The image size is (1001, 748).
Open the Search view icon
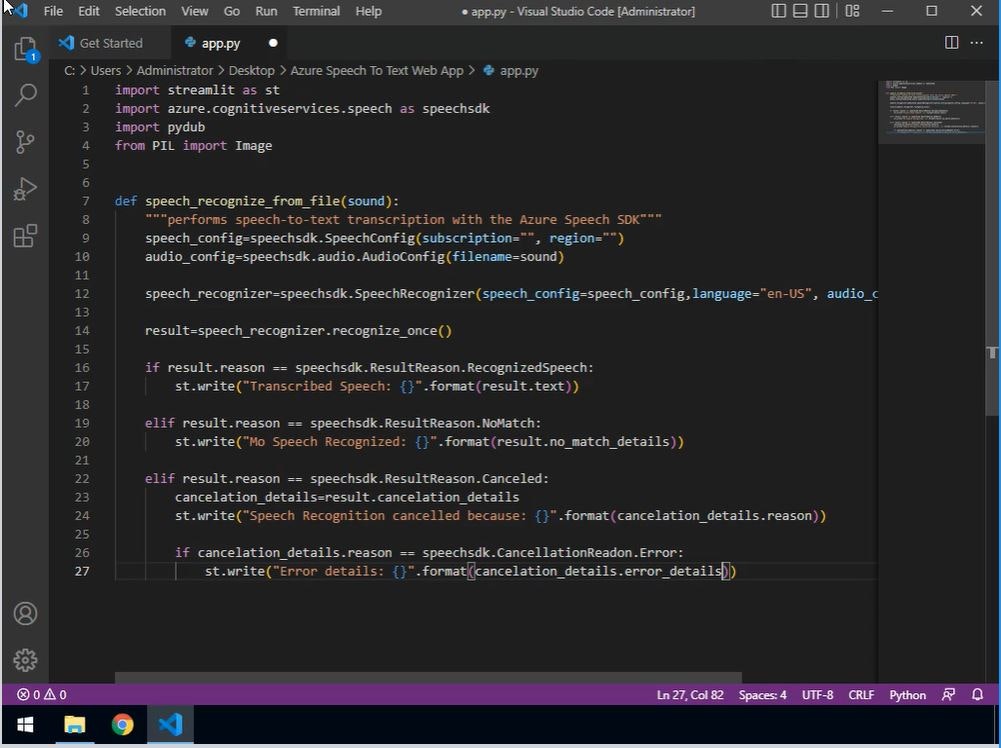pyautogui.click(x=25, y=95)
